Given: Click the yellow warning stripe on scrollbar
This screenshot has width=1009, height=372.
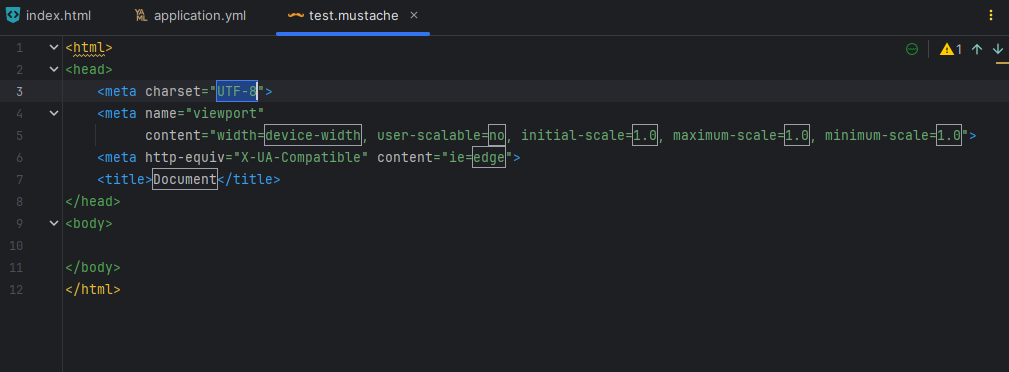Looking at the screenshot, I should [x=1002, y=63].
